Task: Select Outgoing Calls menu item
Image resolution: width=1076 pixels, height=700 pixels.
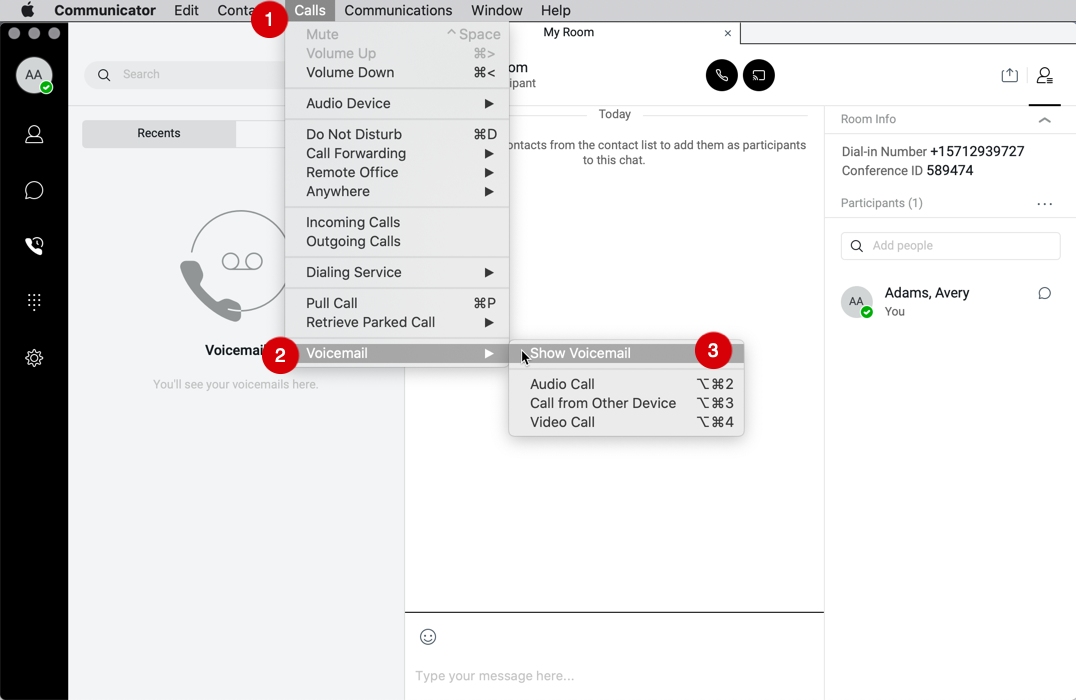Action: point(397,242)
